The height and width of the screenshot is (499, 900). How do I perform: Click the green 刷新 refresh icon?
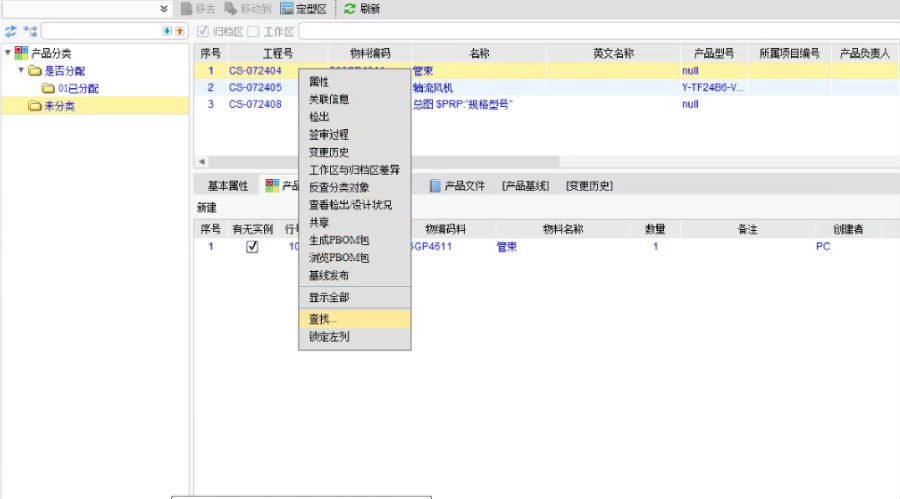349,9
